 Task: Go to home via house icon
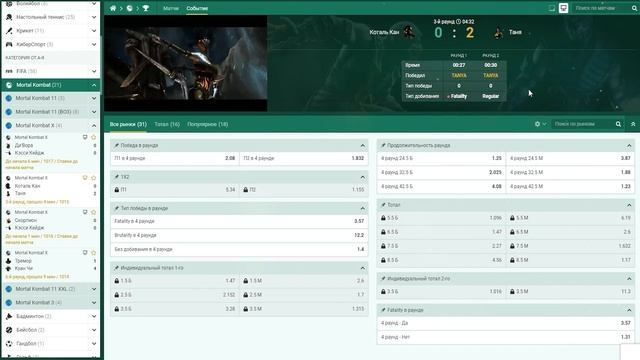(x=113, y=8)
